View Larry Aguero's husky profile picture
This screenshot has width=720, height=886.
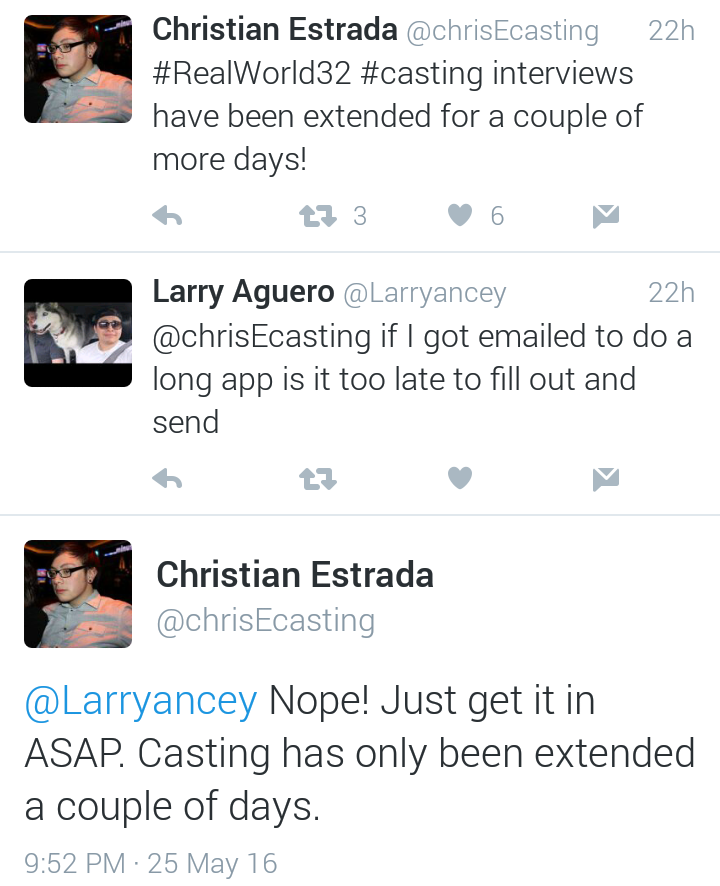click(x=78, y=333)
